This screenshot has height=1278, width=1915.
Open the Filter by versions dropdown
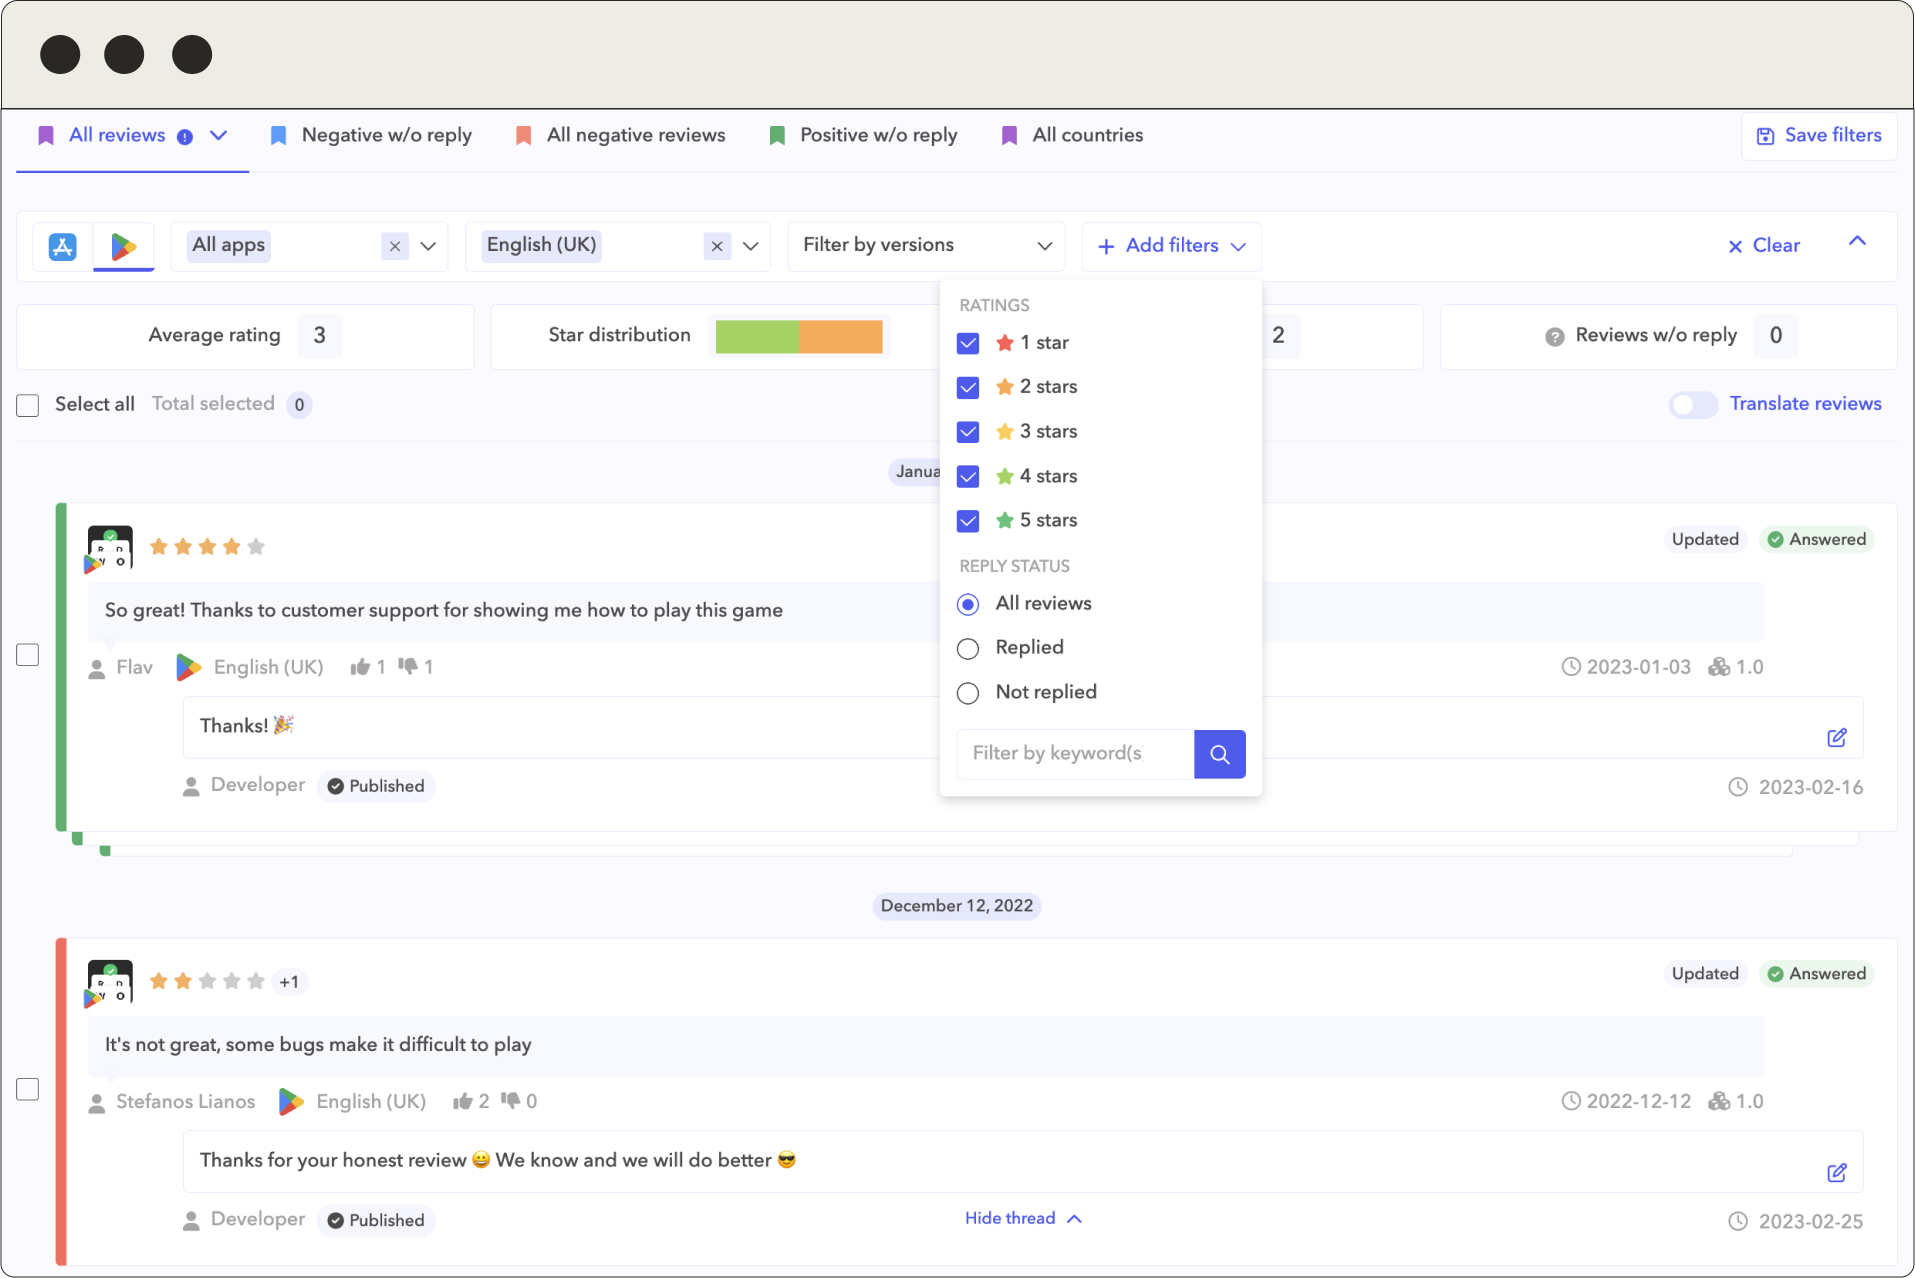926,246
